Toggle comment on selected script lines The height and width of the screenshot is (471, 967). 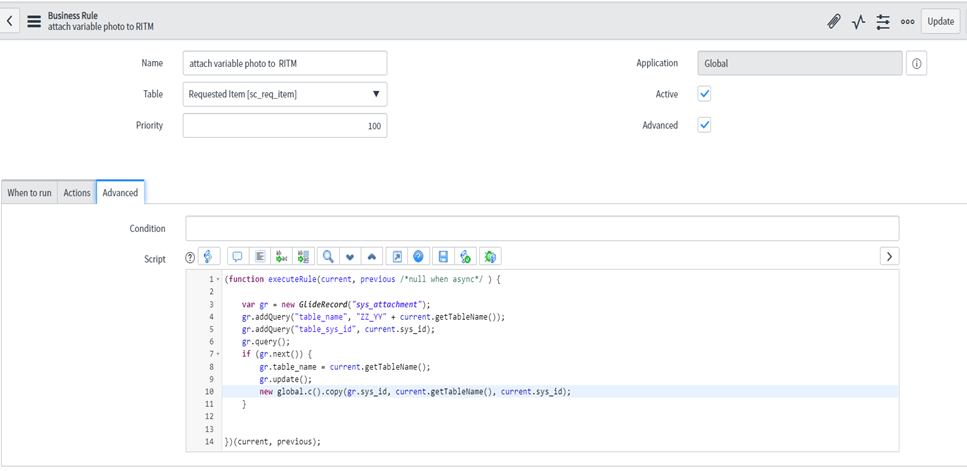237,256
